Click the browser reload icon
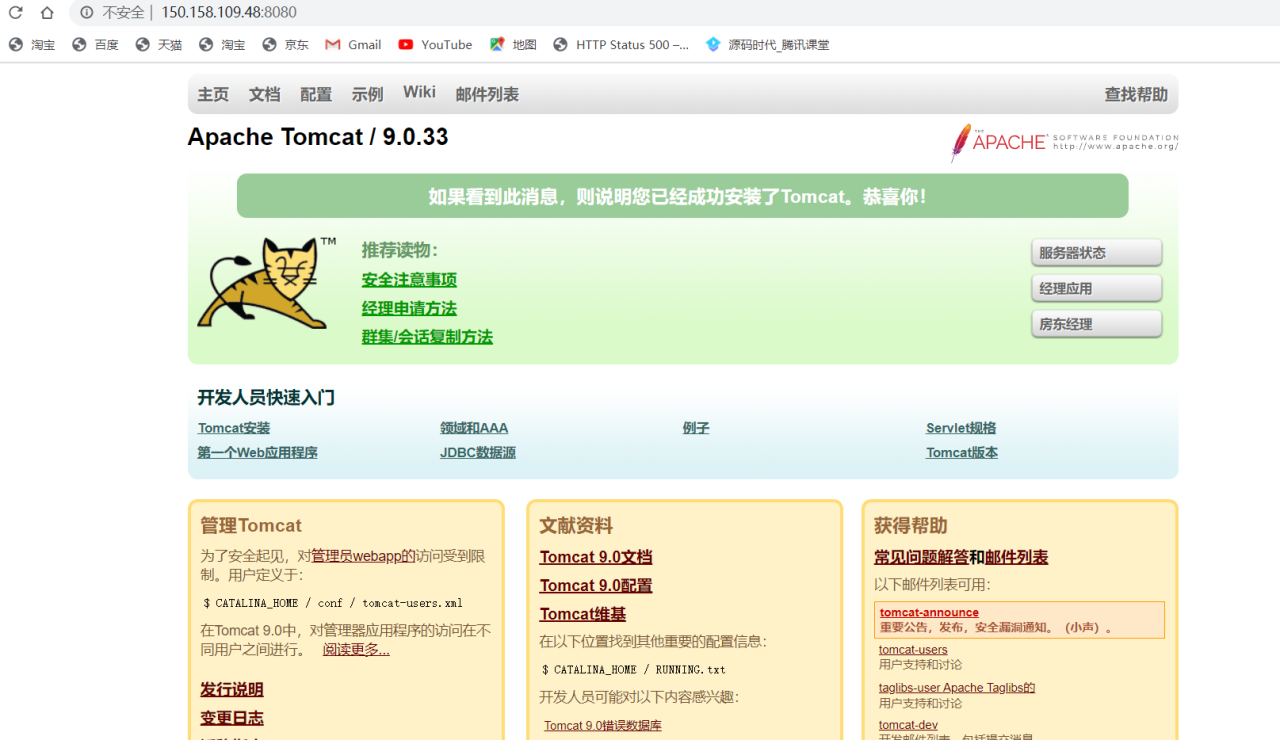Image resolution: width=1280 pixels, height=740 pixels. click(13, 13)
